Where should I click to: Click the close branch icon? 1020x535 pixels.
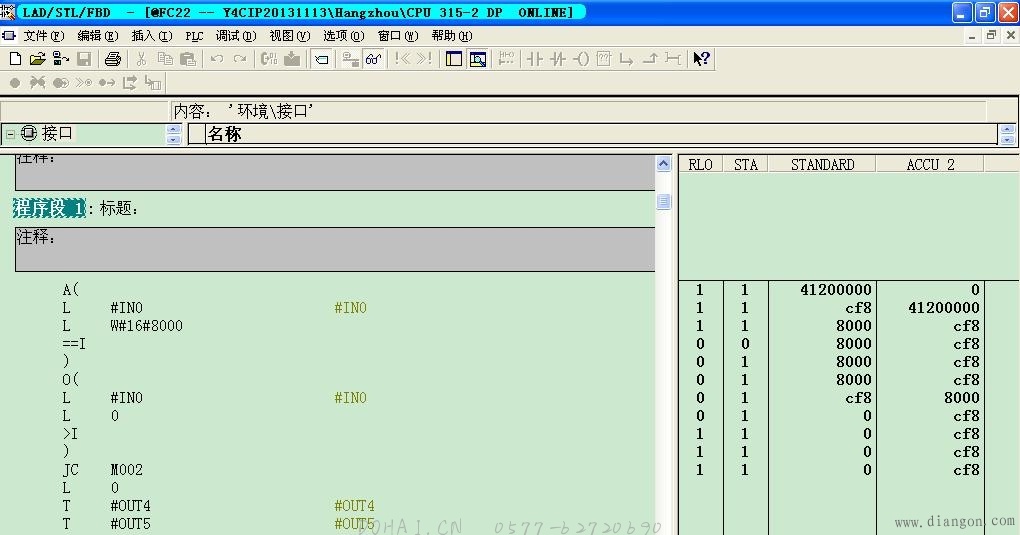pyautogui.click(x=650, y=59)
